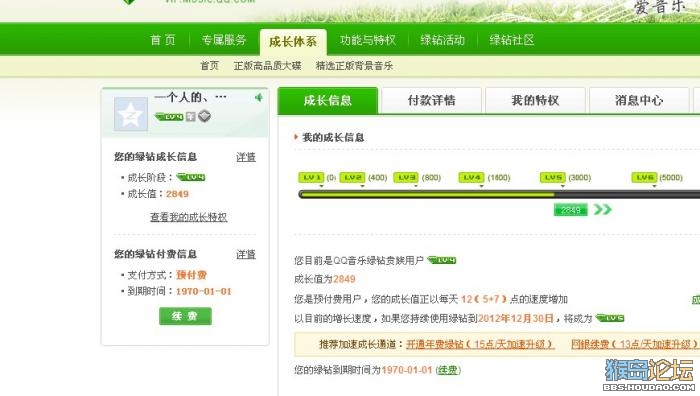
Task: Open the 专属服务 navigation item
Action: point(224,40)
